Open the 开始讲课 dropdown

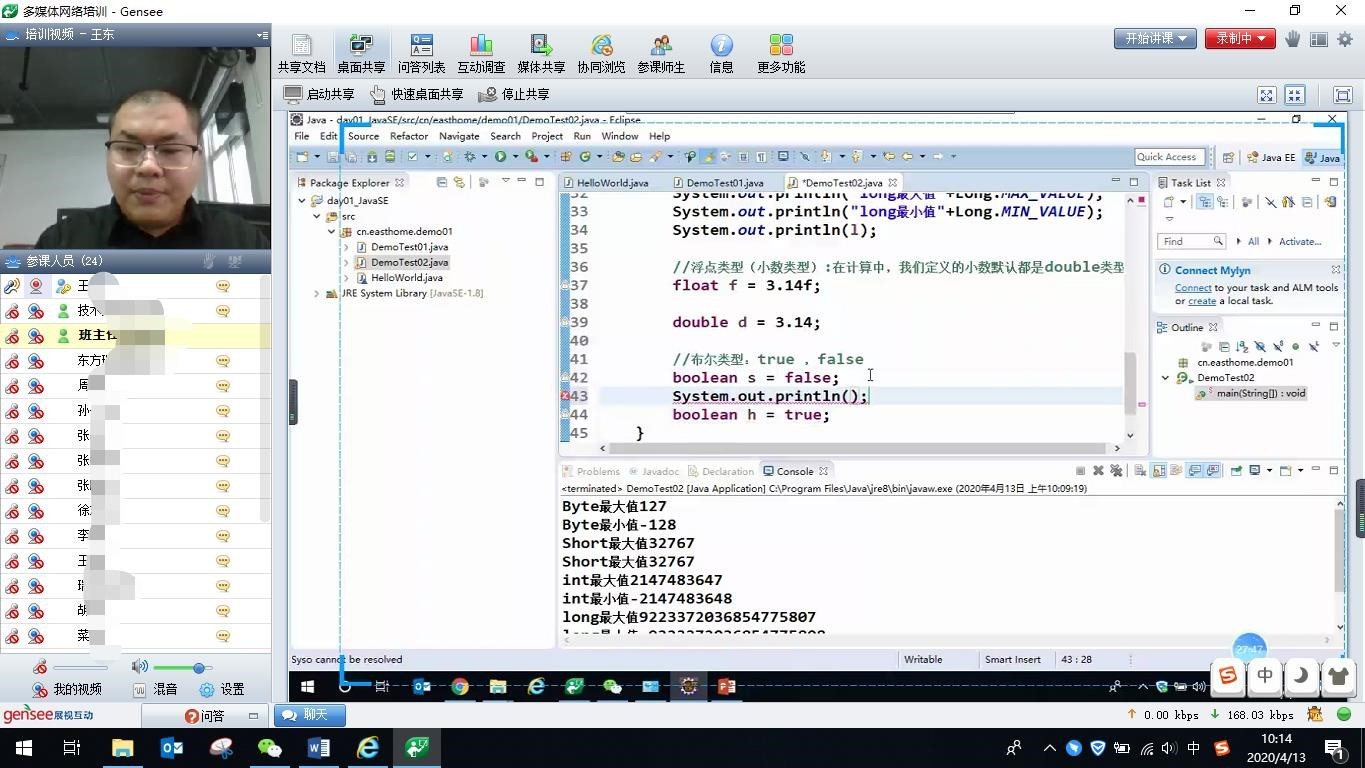(x=1155, y=39)
